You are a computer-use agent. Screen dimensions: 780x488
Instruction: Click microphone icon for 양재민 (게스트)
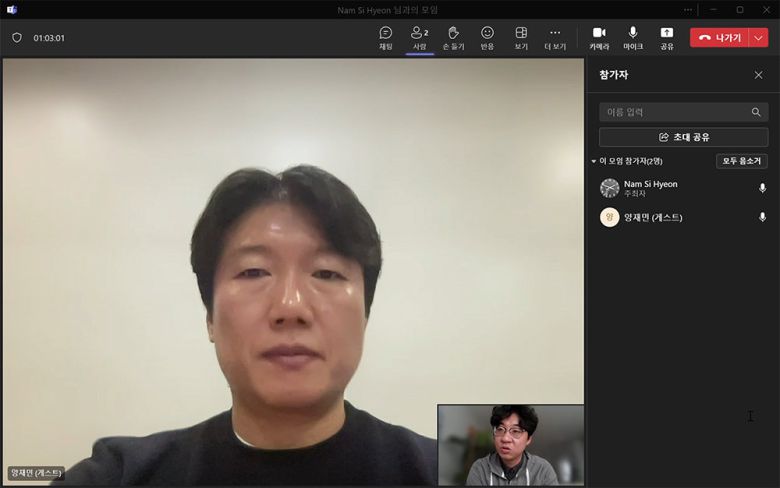[x=762, y=217]
